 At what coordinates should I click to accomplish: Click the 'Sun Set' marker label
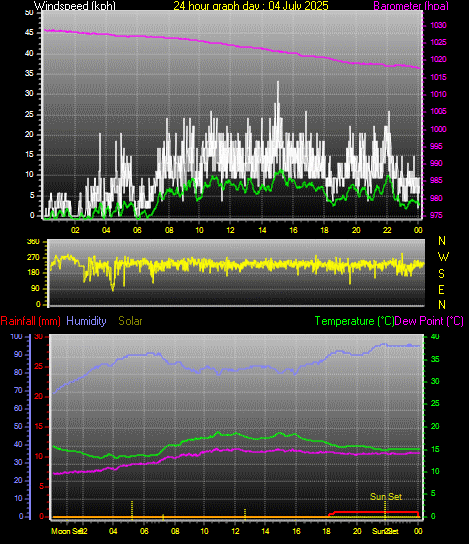pyautogui.click(x=386, y=497)
